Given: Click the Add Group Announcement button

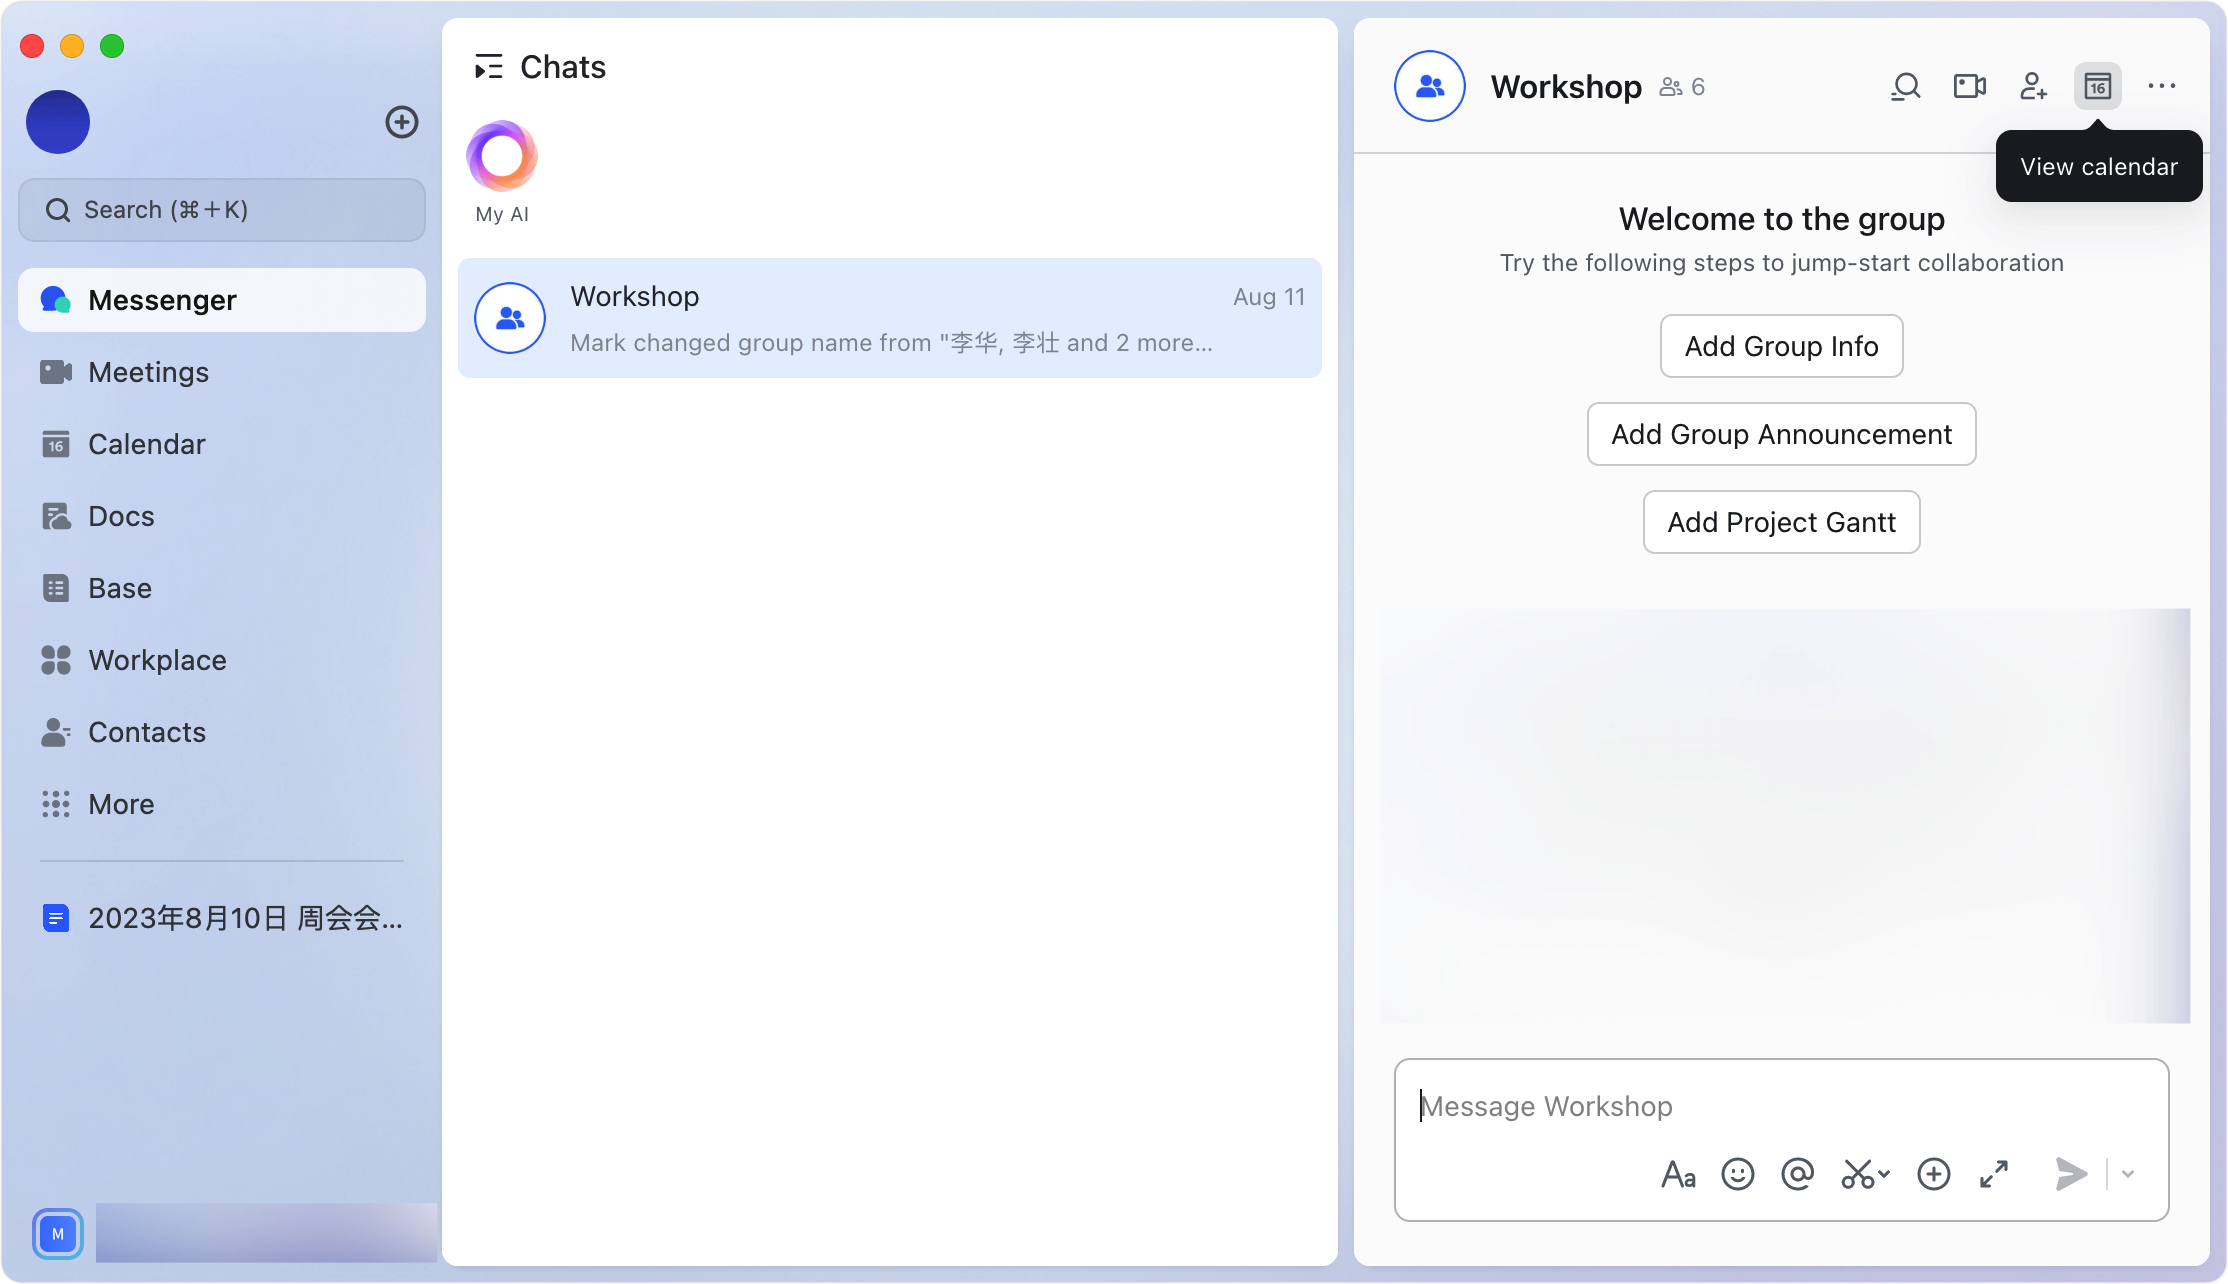Looking at the screenshot, I should point(1781,434).
